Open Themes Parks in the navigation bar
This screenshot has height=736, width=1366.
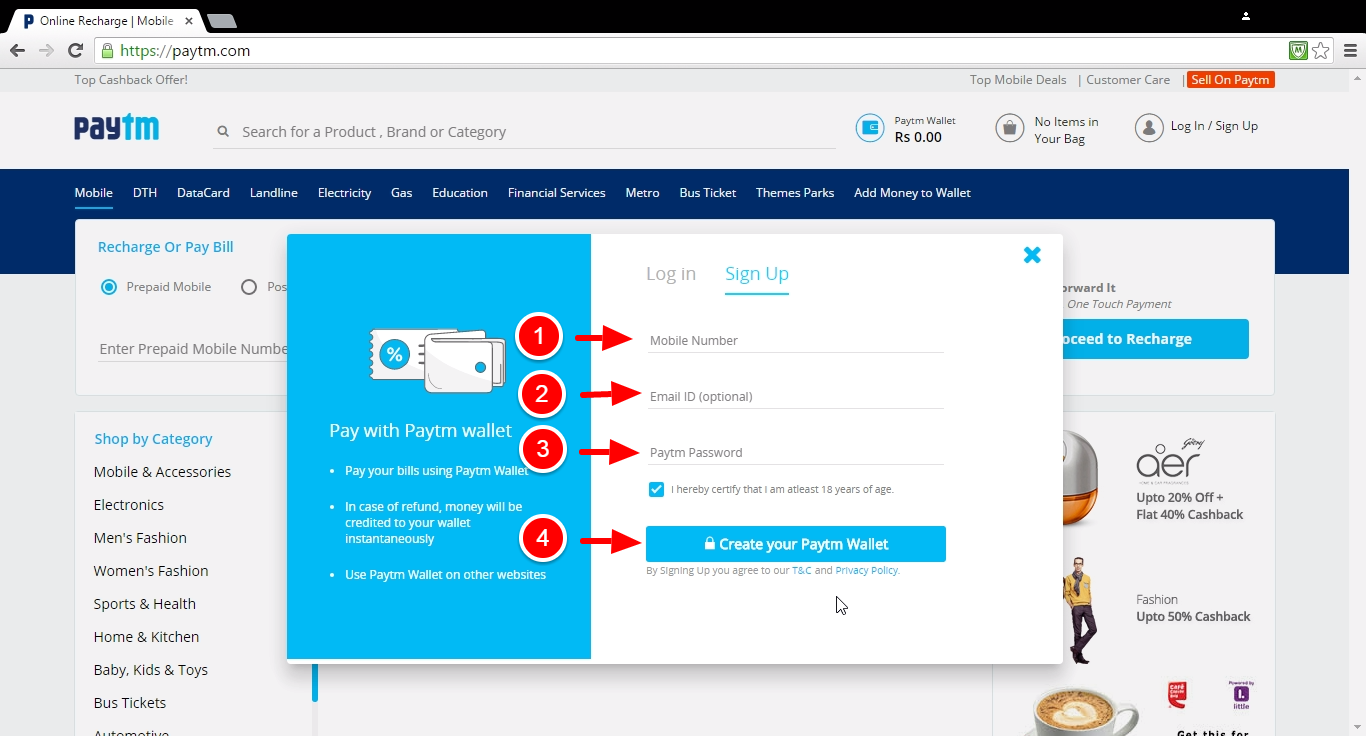tap(795, 193)
